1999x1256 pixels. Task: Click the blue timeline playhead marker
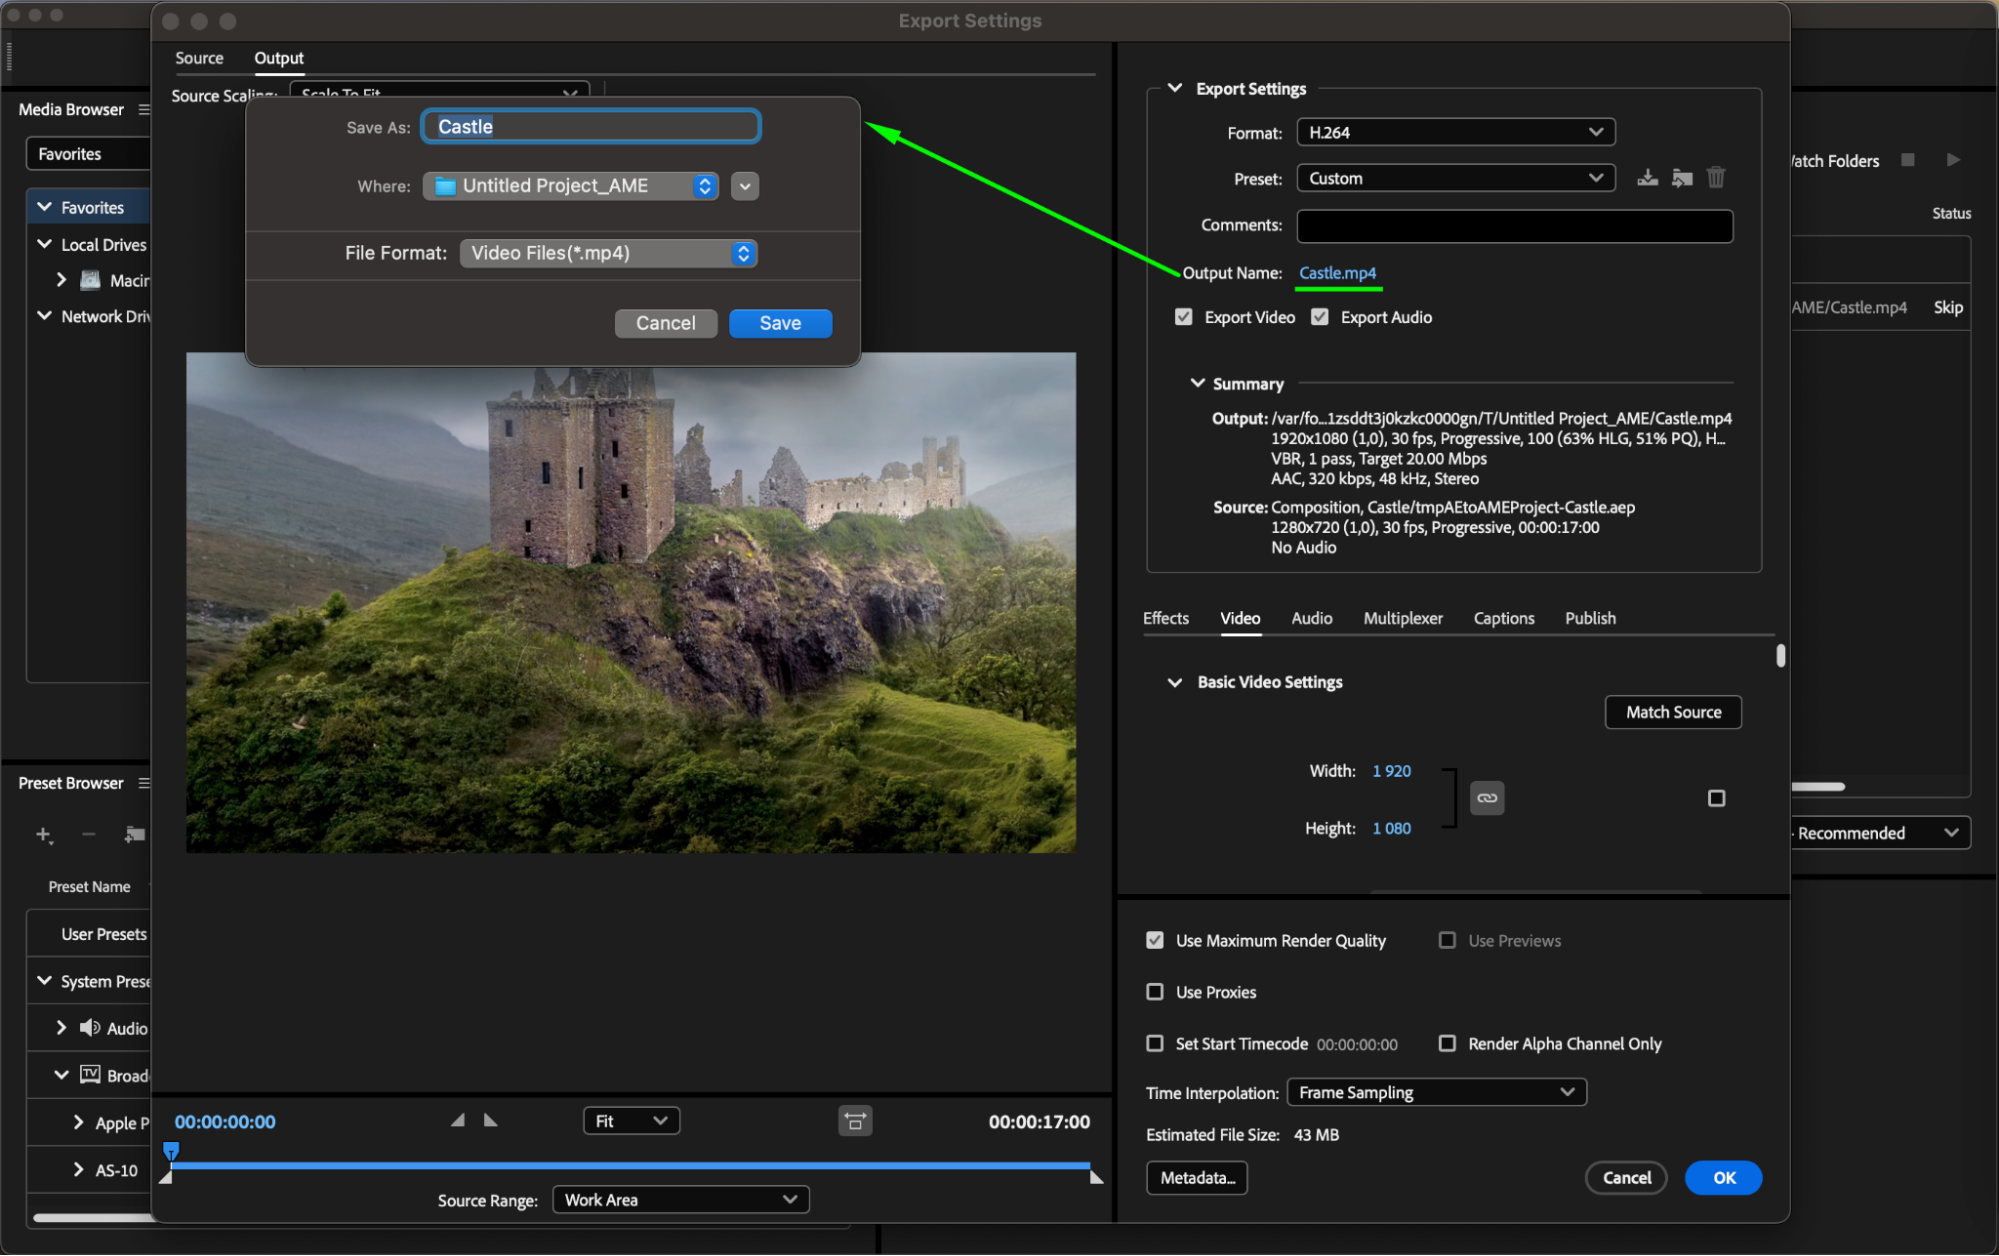point(171,1150)
